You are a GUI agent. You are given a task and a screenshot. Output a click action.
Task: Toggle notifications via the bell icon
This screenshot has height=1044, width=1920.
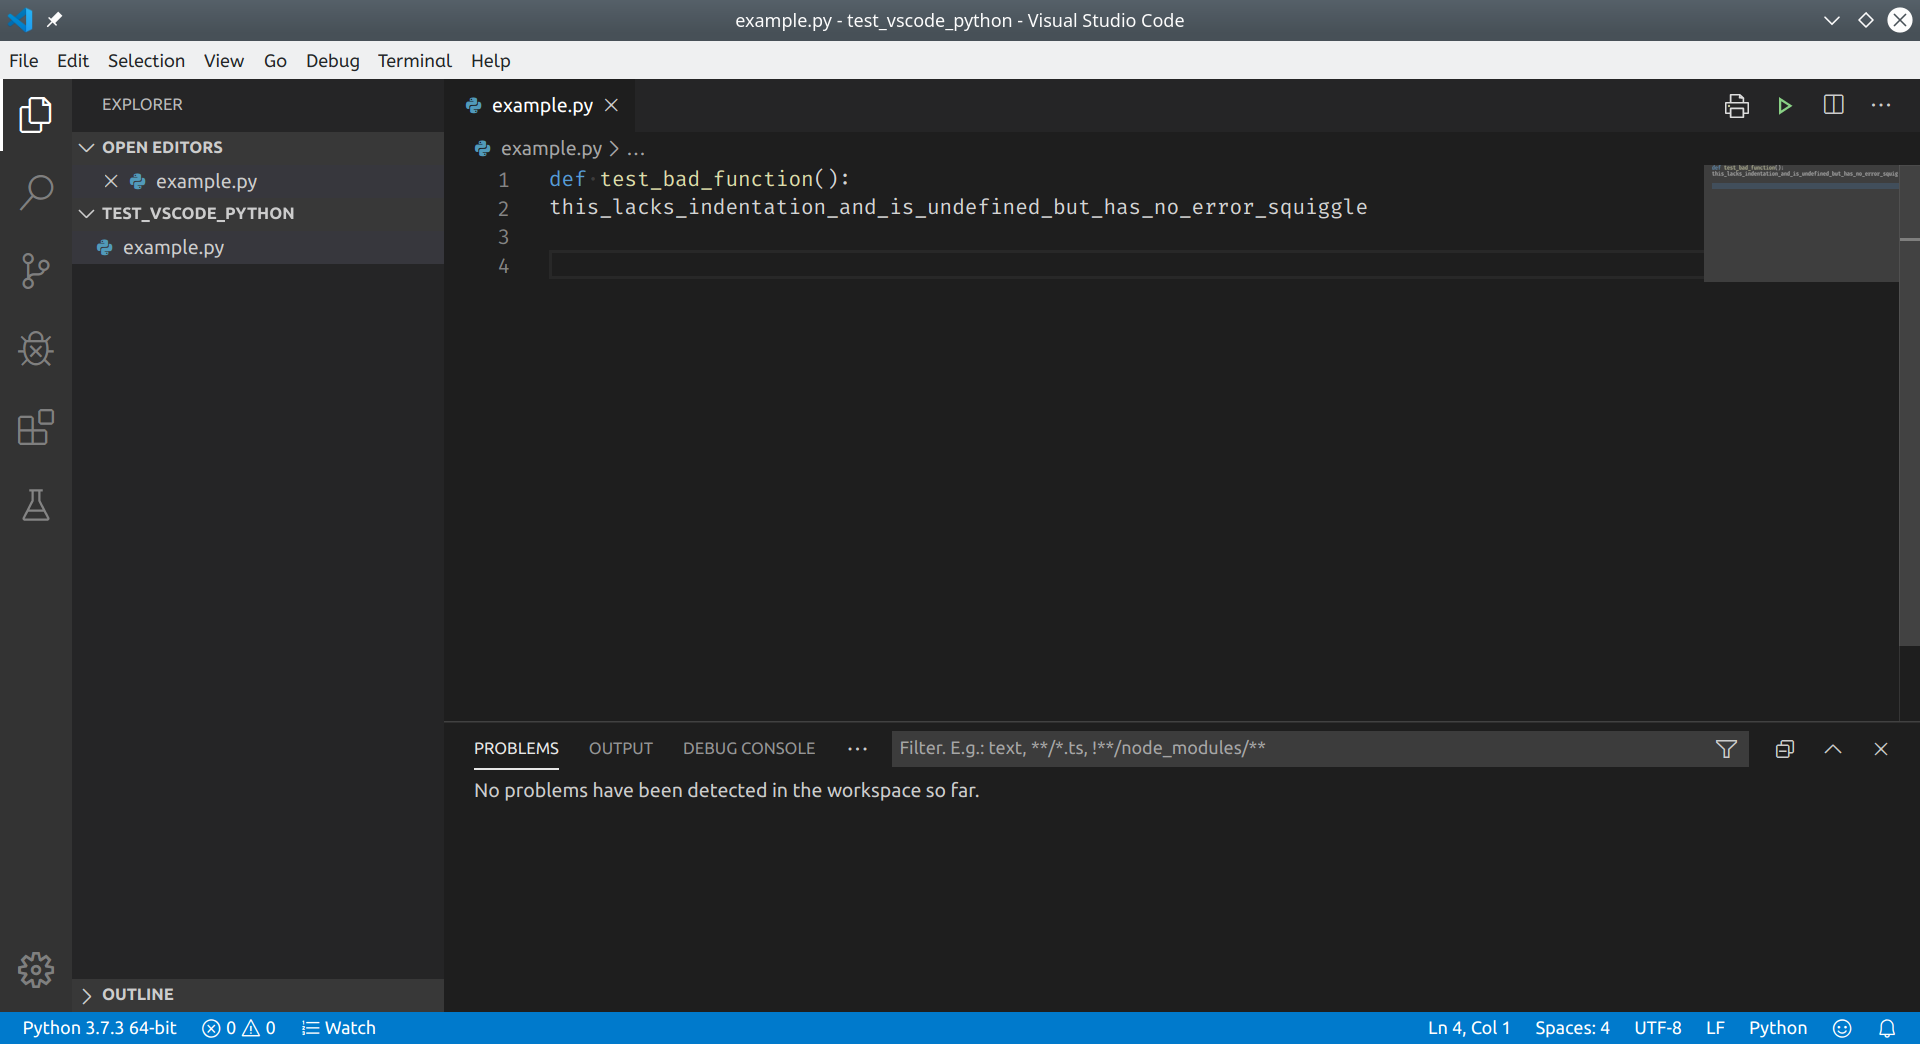pos(1888,1027)
